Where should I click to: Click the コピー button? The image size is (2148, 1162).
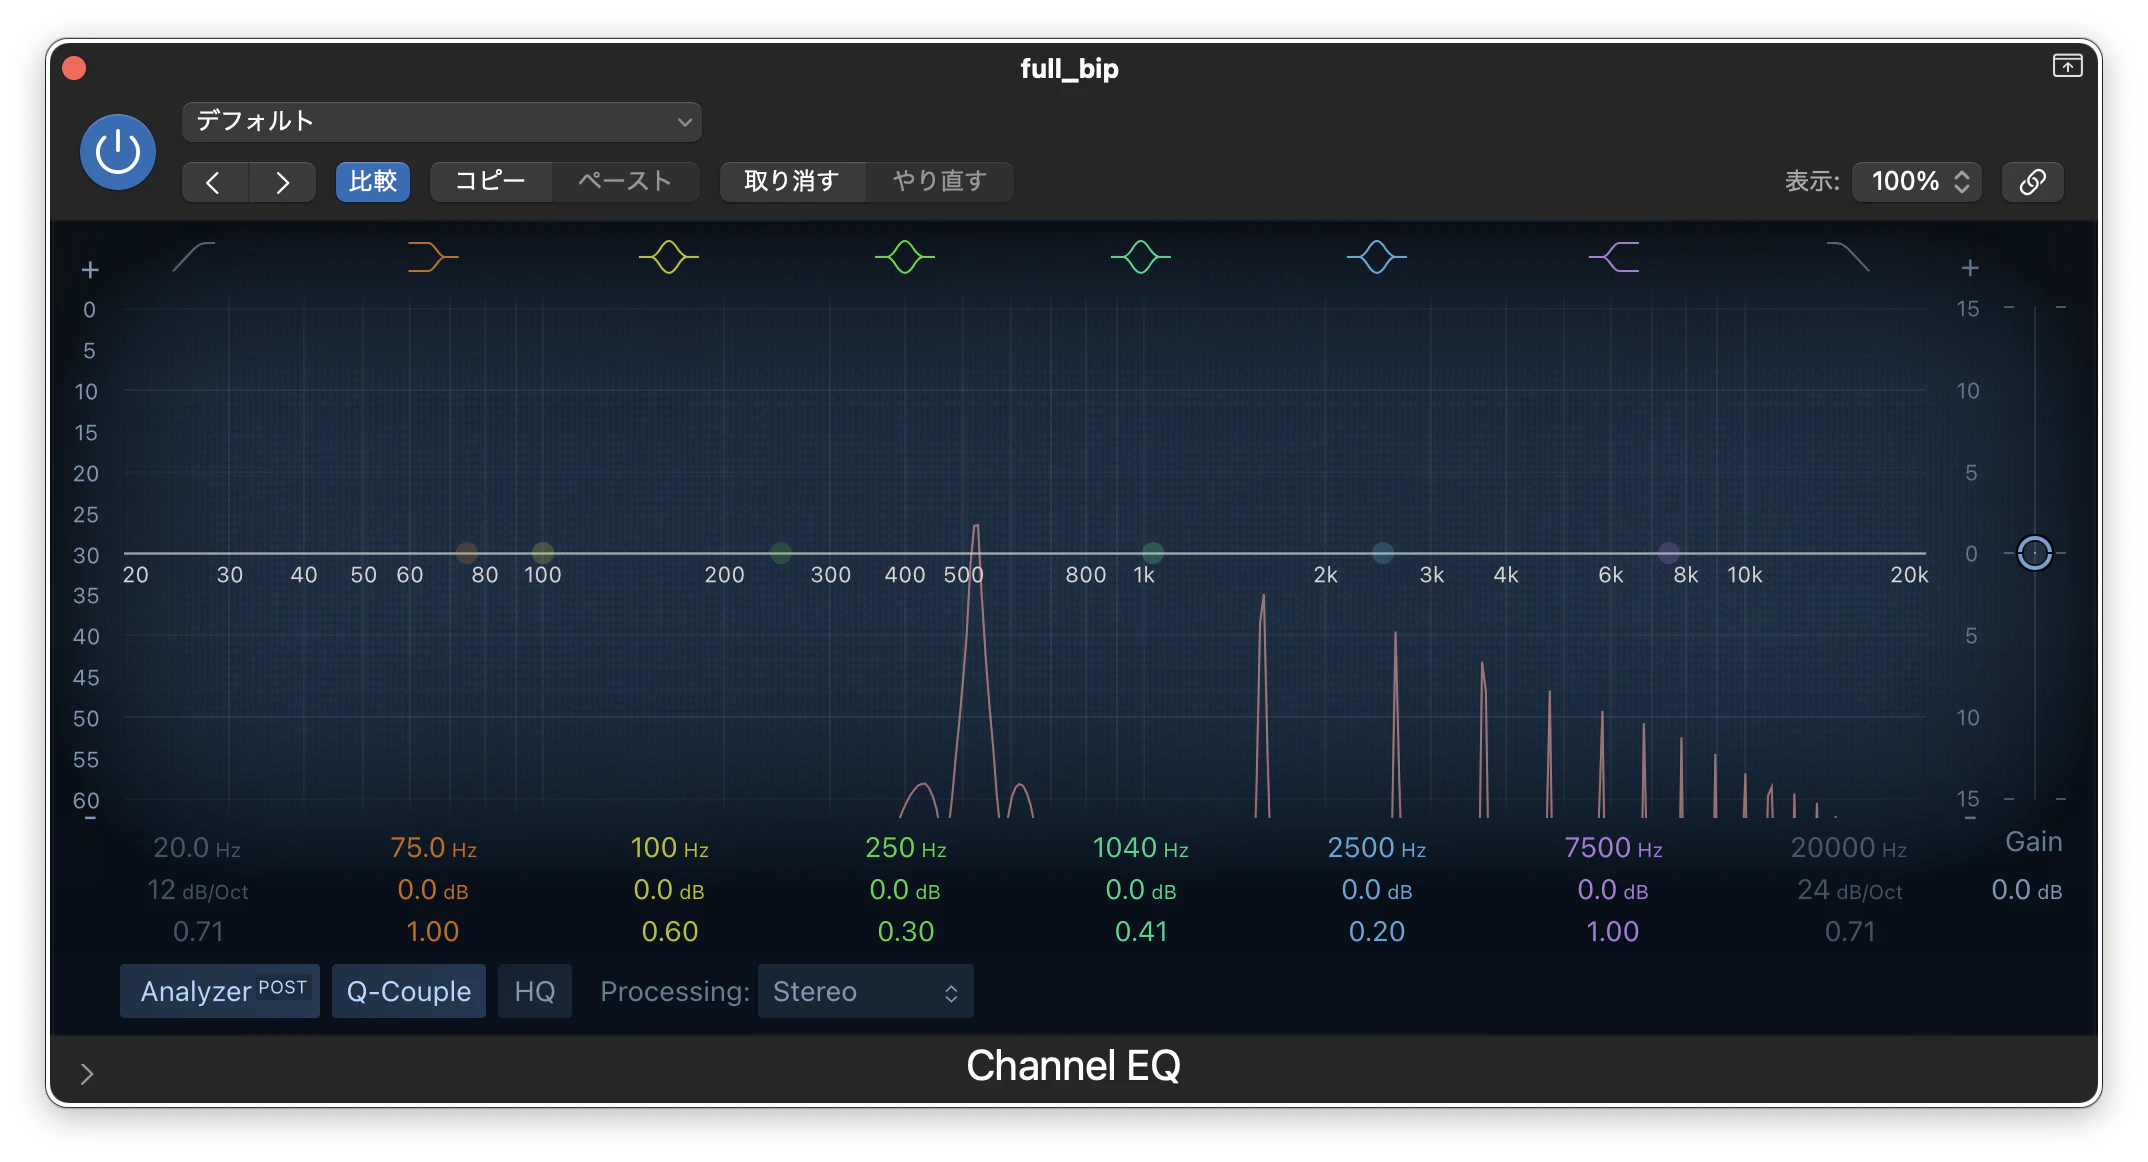click(490, 181)
